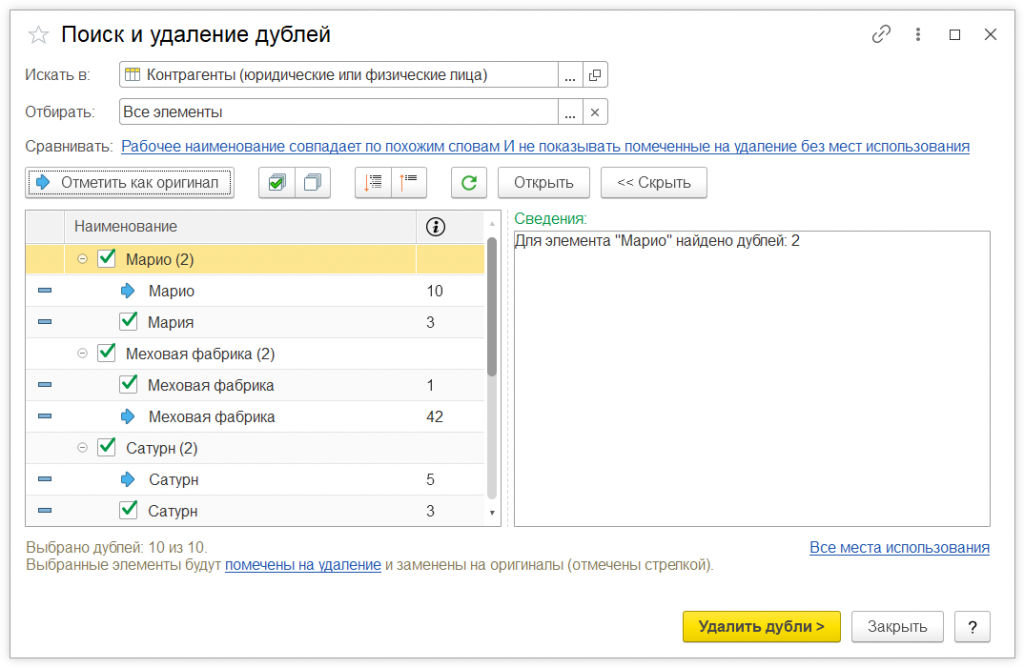
Task: Click the uncheck all duplicates icon
Action: tap(313, 183)
